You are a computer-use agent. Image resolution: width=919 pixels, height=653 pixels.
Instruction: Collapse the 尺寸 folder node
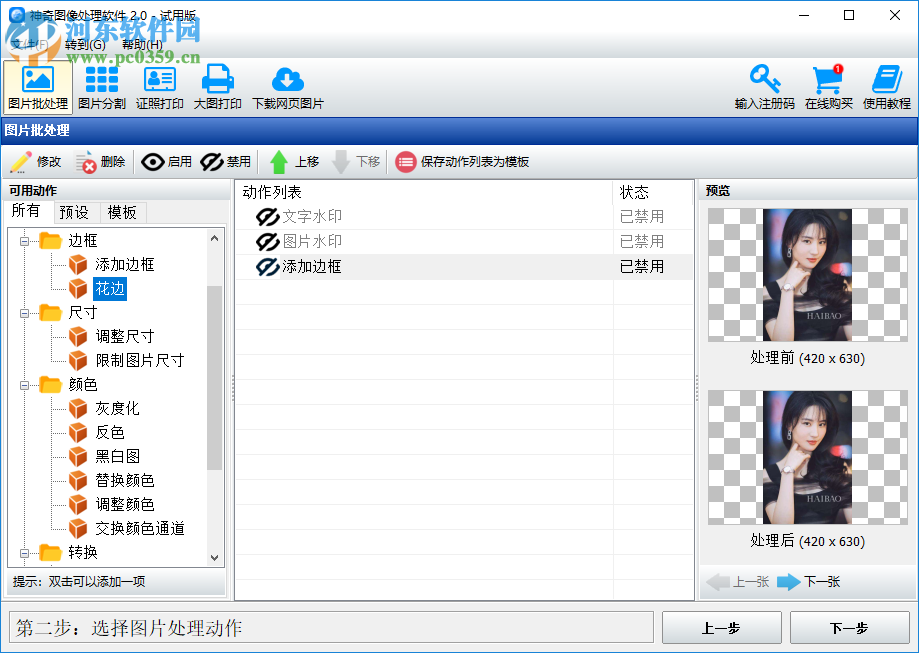click(x=24, y=313)
